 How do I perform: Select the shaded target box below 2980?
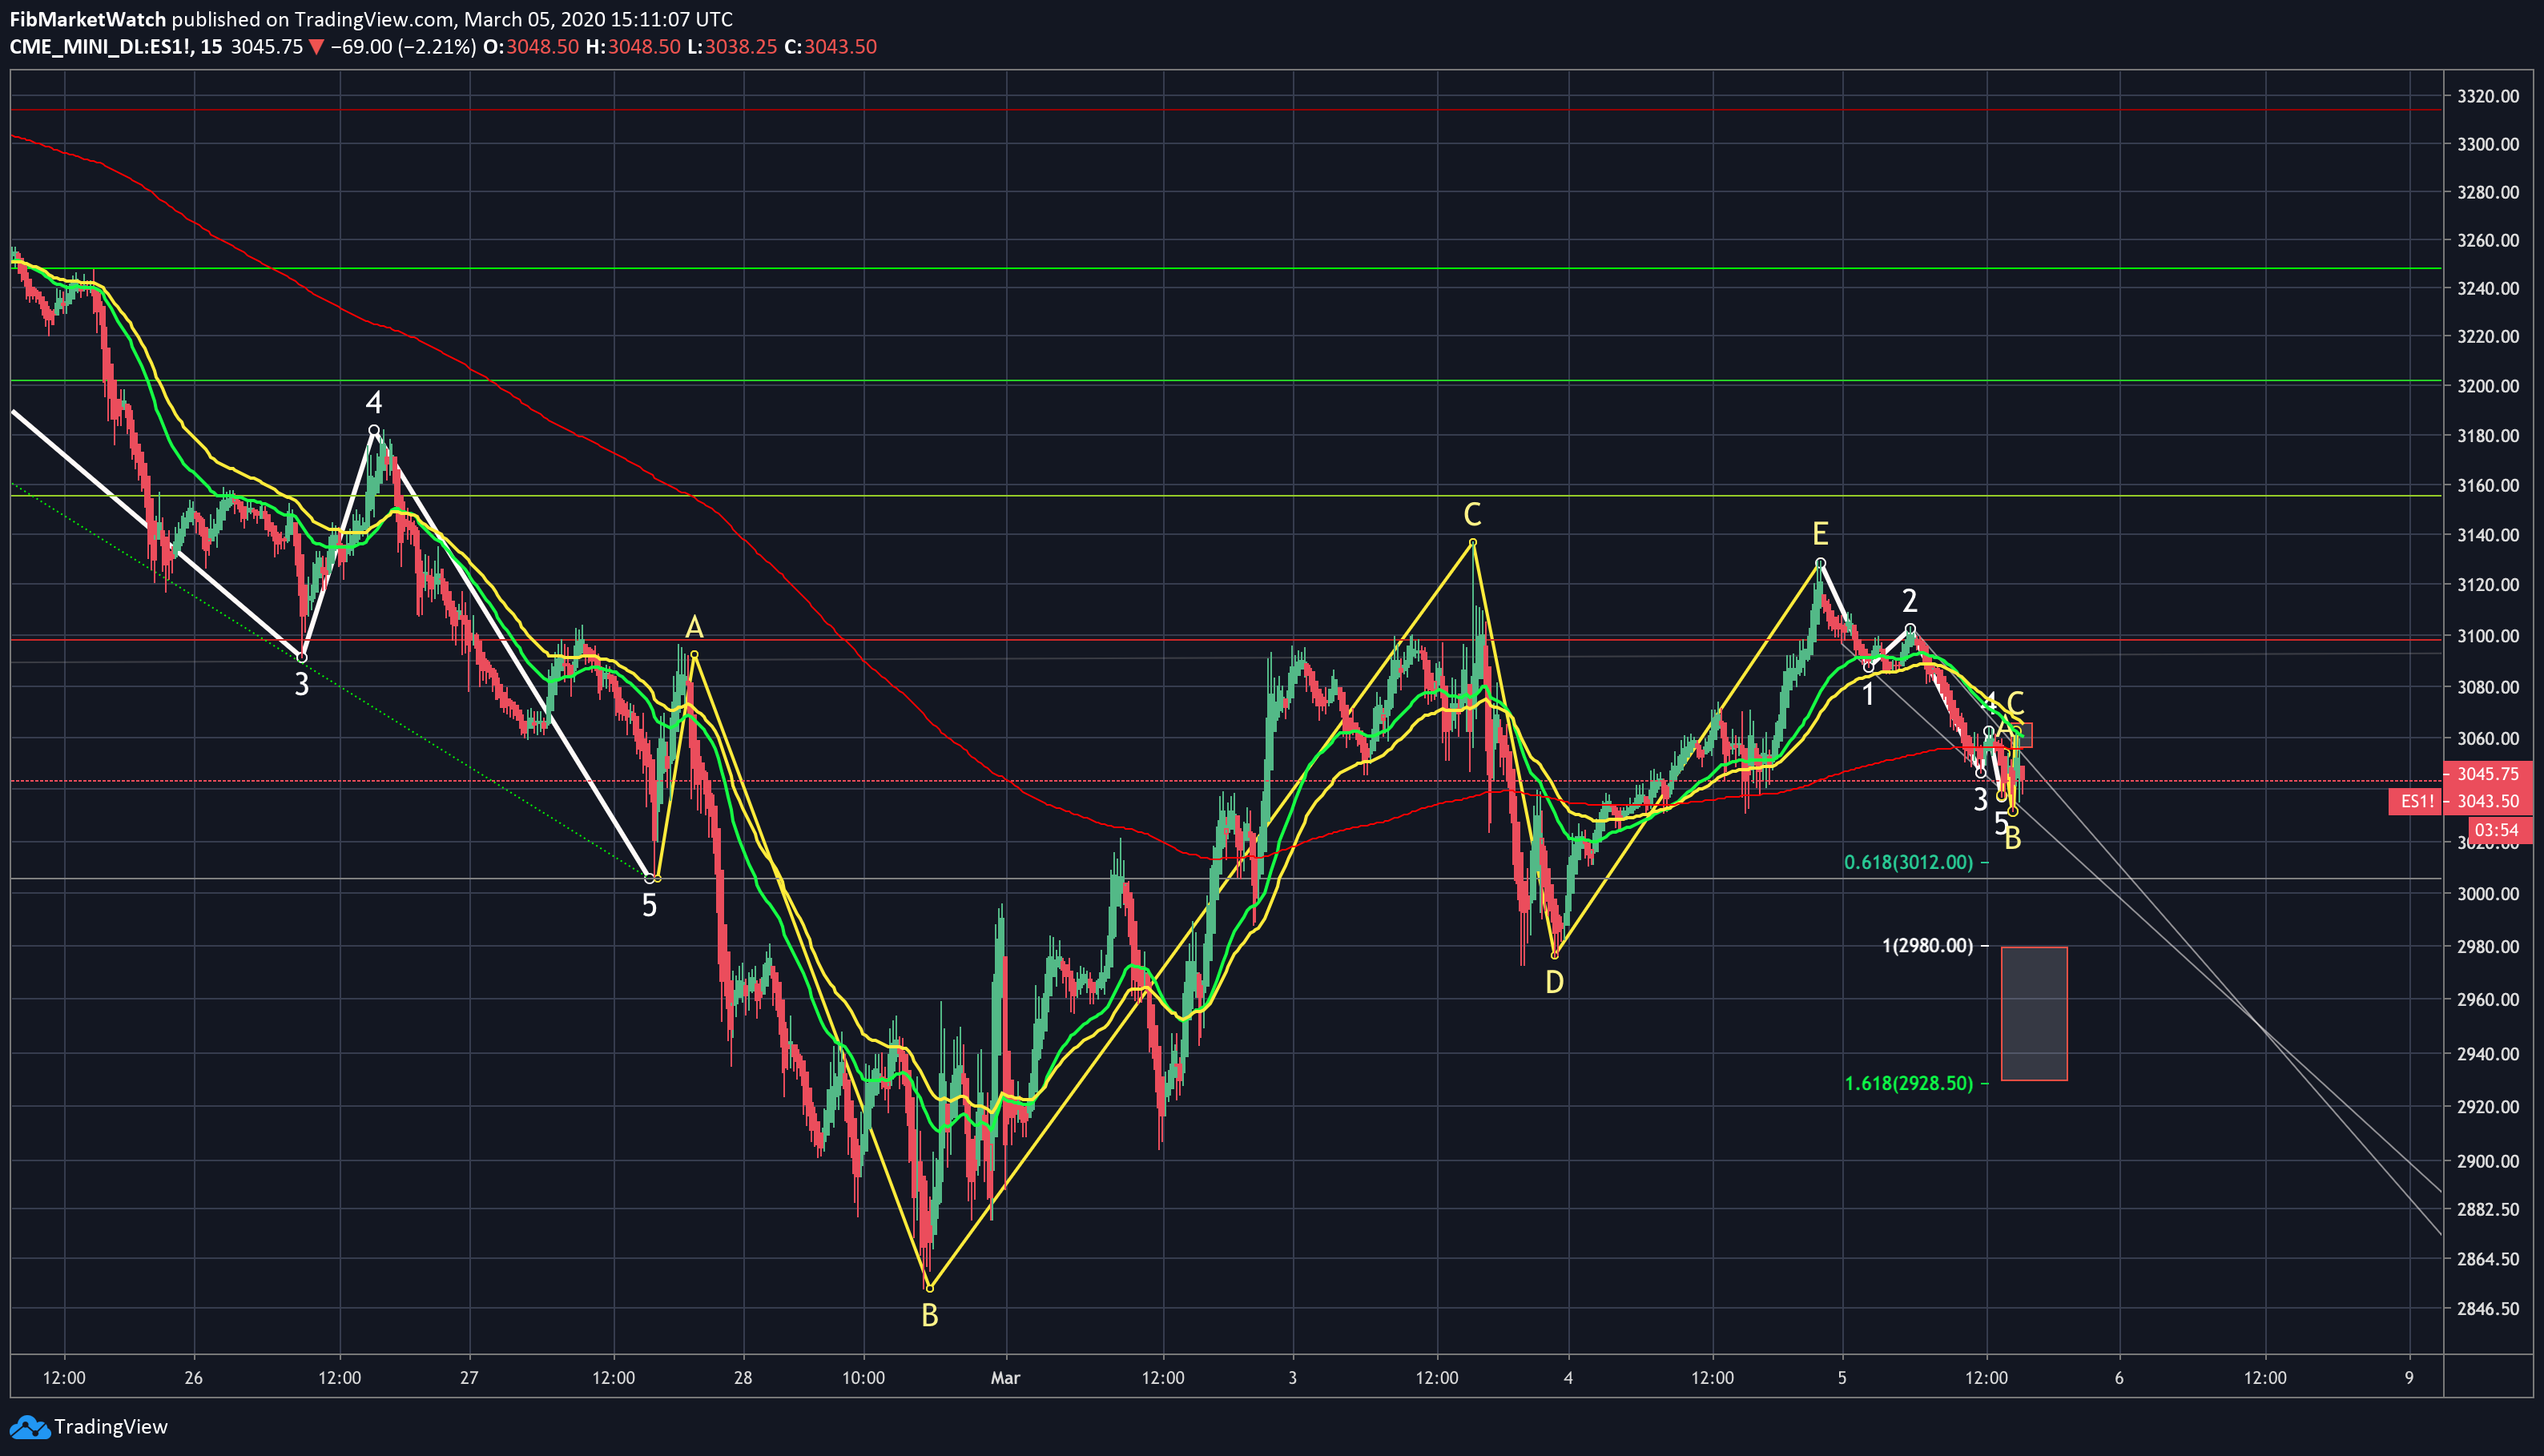(x=2034, y=1013)
